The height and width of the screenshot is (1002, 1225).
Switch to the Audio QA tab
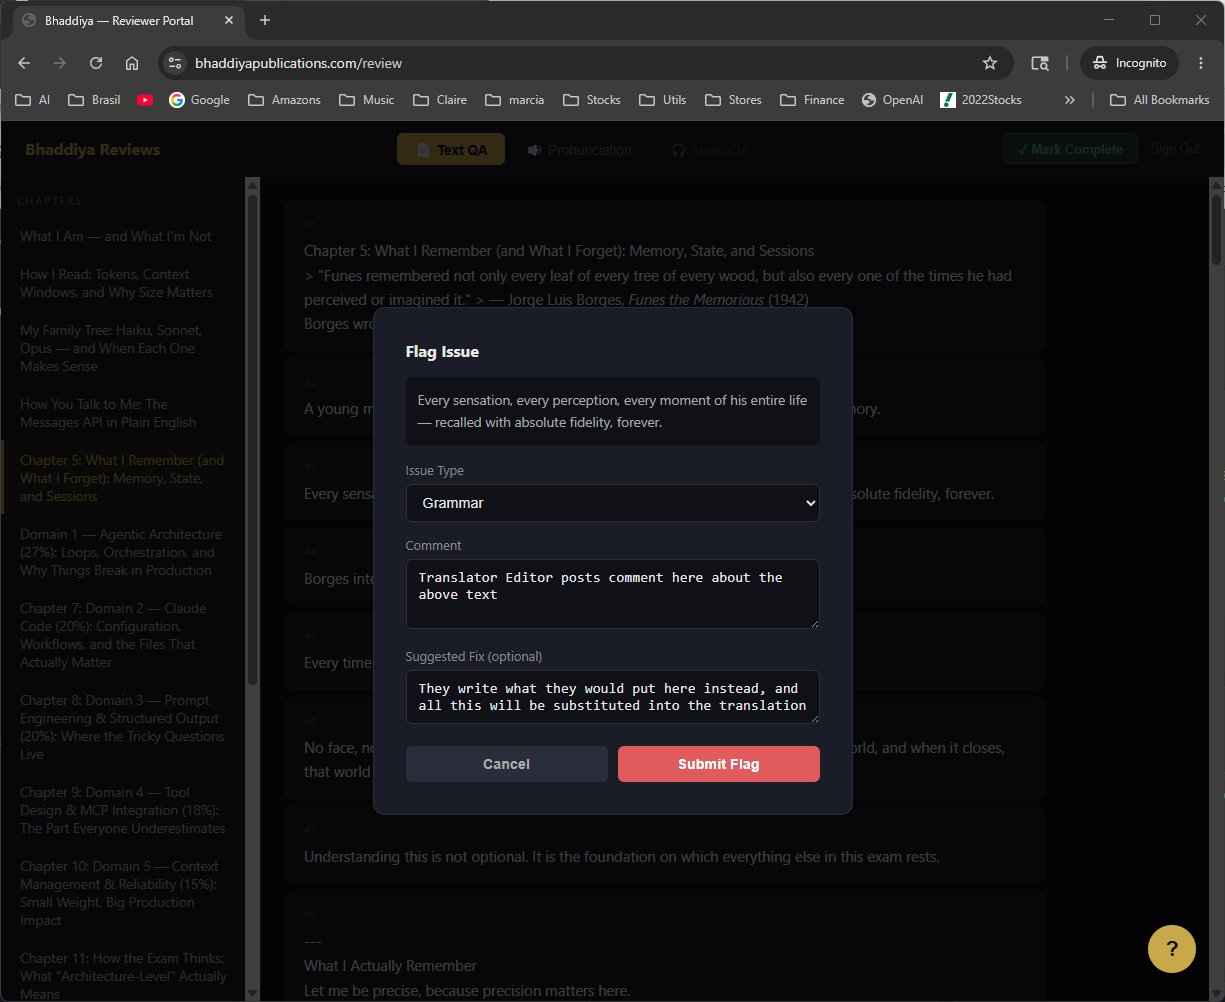(710, 150)
